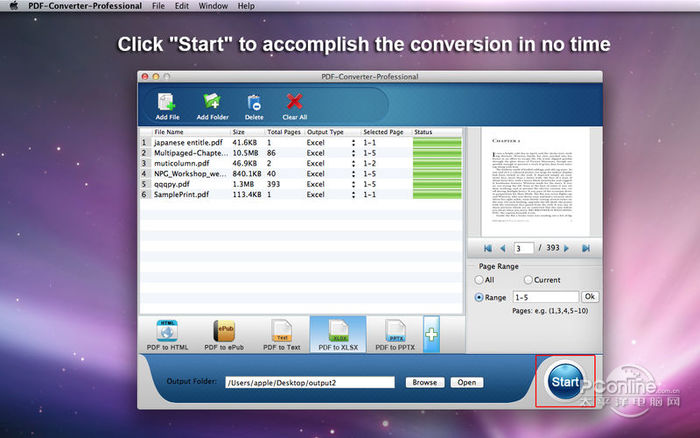The image size is (700, 438).
Task: Open the Help menu
Action: [x=246, y=6]
